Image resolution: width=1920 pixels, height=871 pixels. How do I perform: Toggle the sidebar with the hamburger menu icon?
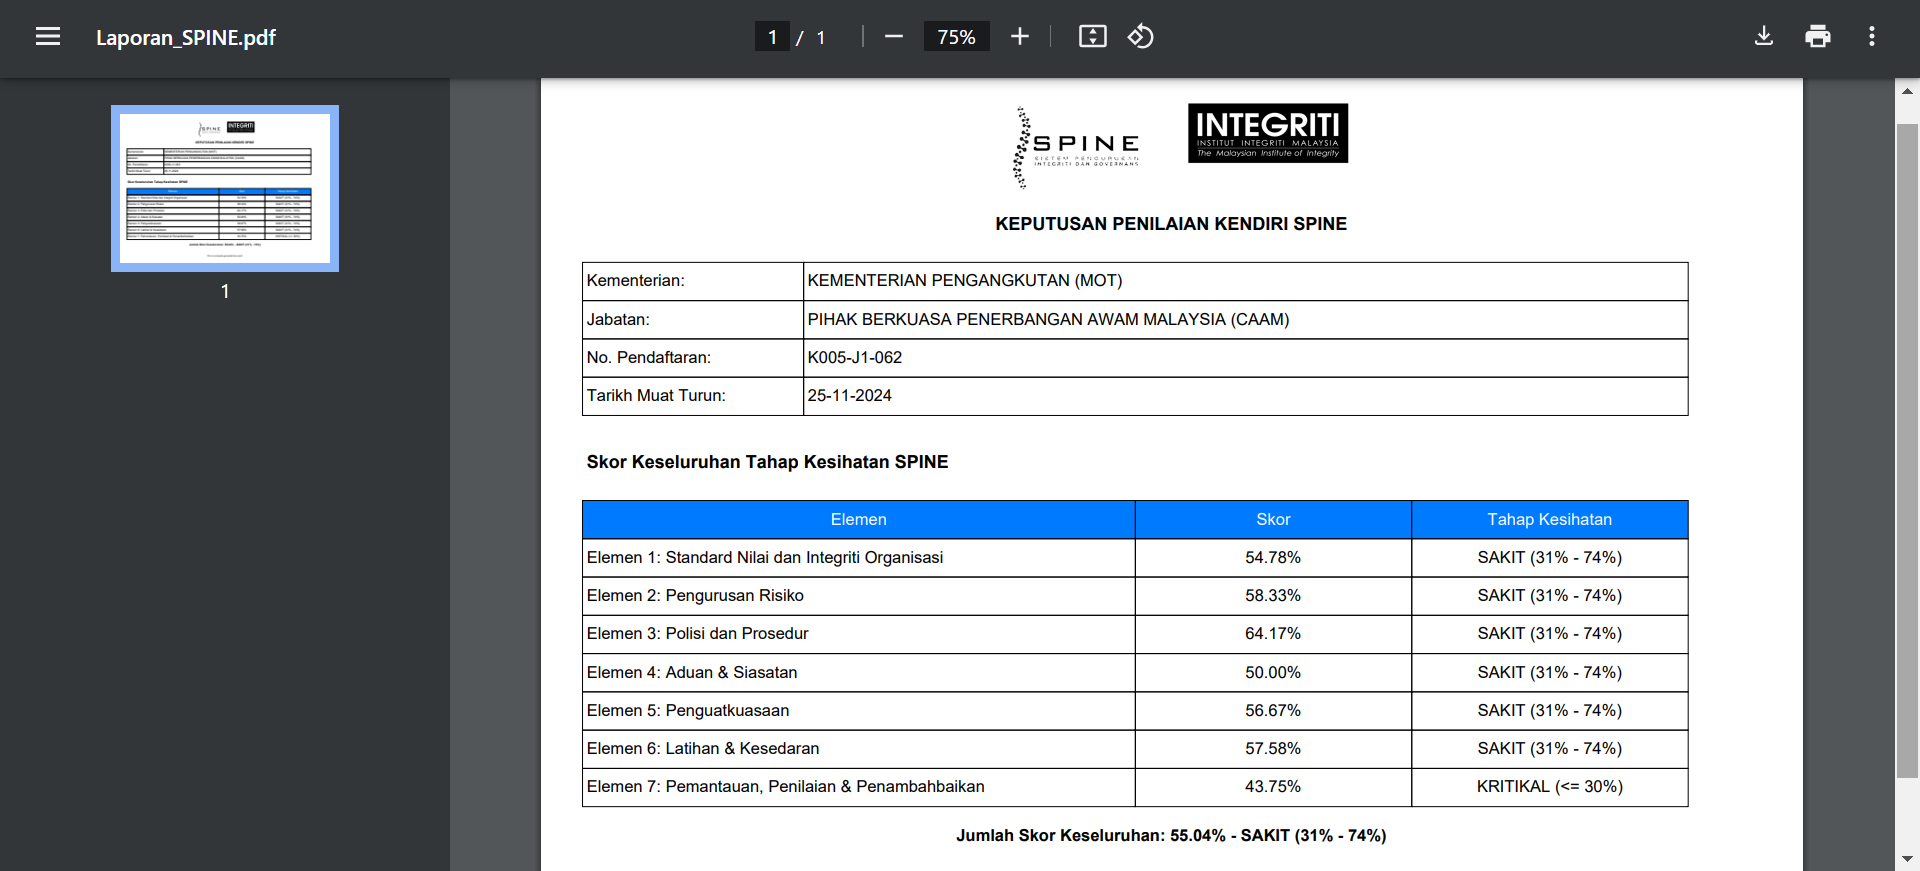[48, 37]
